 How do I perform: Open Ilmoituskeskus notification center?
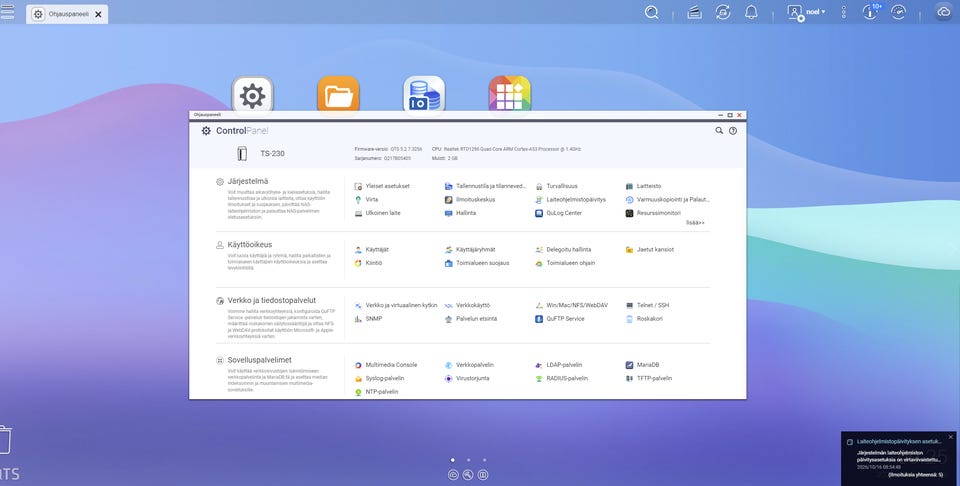470,200
